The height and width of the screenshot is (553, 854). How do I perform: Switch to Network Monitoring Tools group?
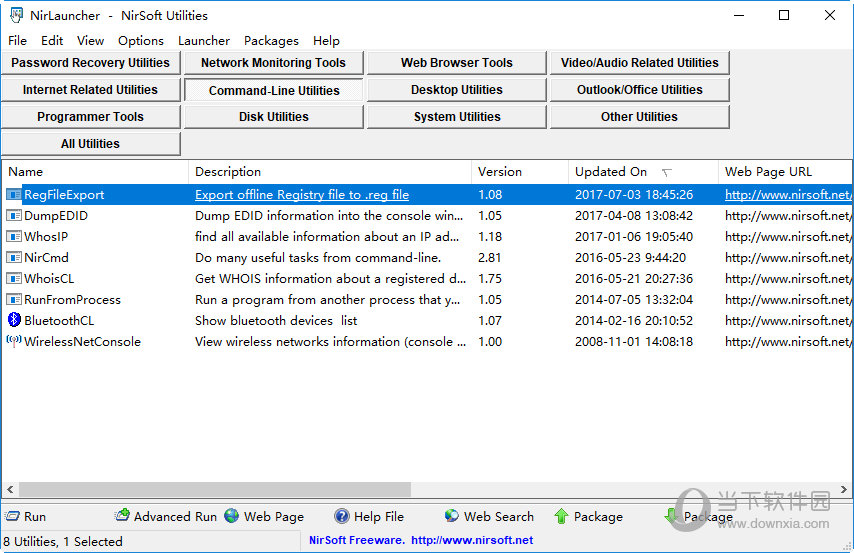click(x=273, y=63)
